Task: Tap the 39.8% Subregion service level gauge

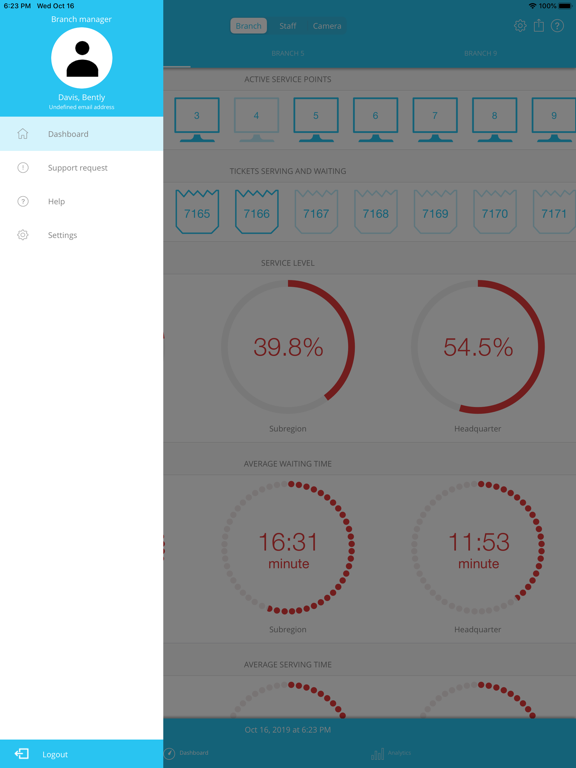Action: point(288,347)
